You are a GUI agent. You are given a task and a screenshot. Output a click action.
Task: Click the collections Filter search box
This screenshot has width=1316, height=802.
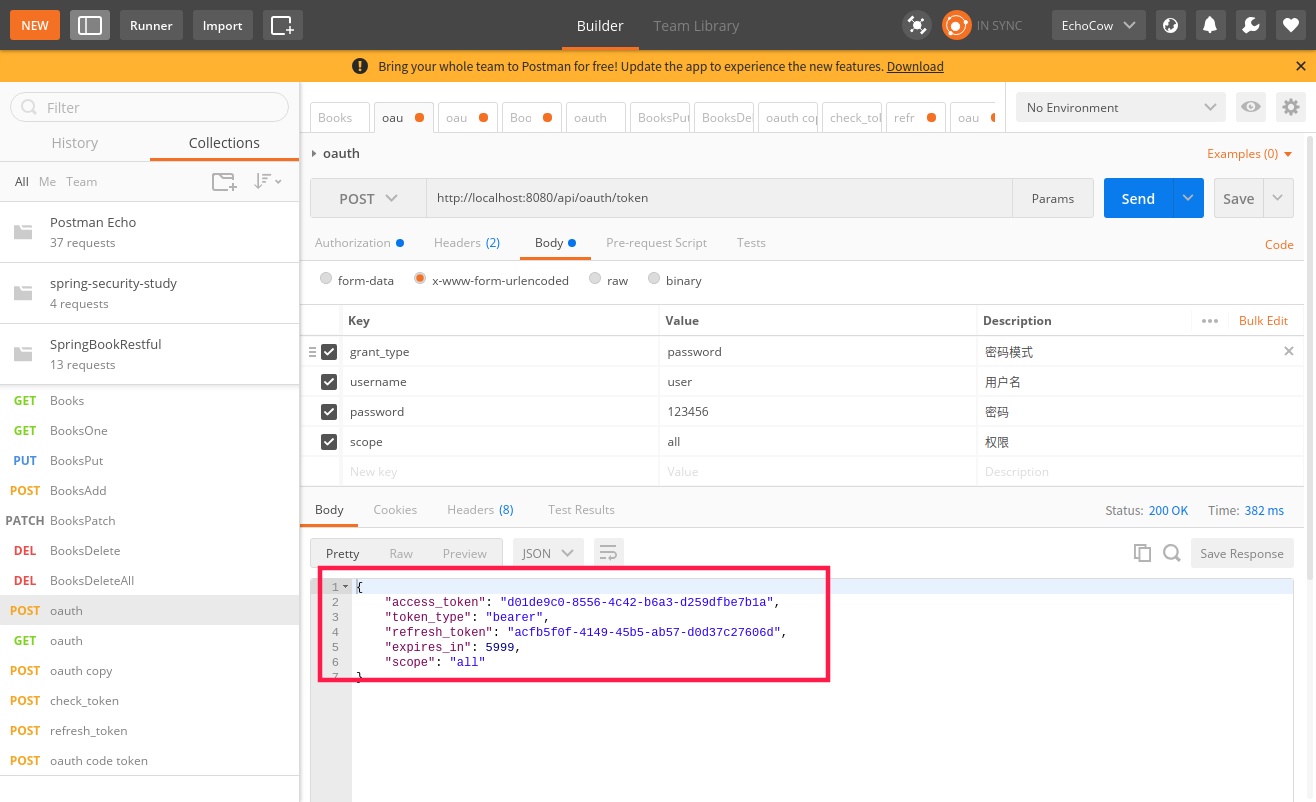(149, 107)
